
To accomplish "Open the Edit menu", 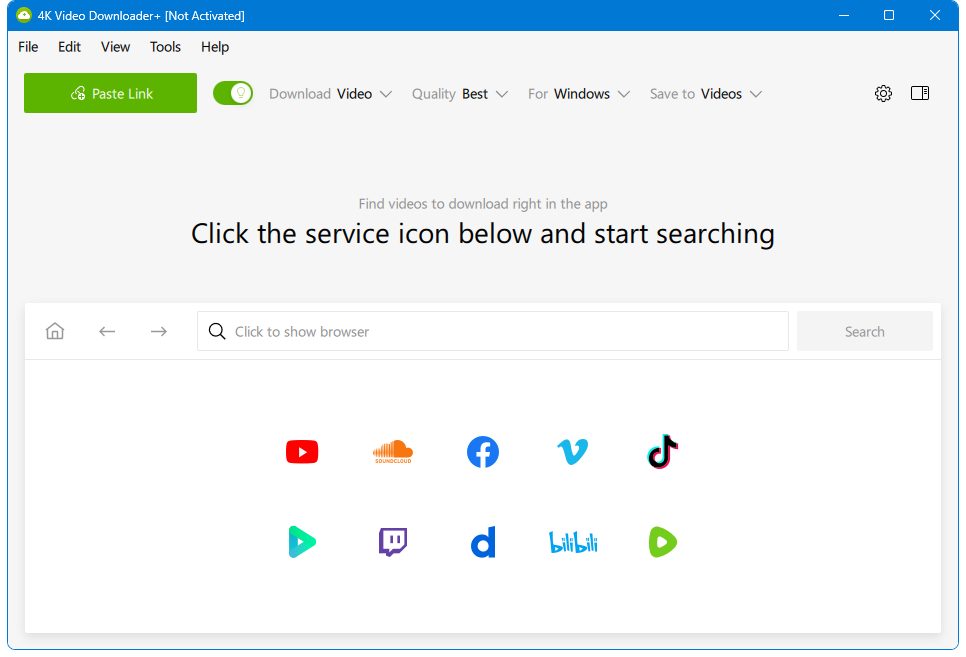I will [69, 47].
